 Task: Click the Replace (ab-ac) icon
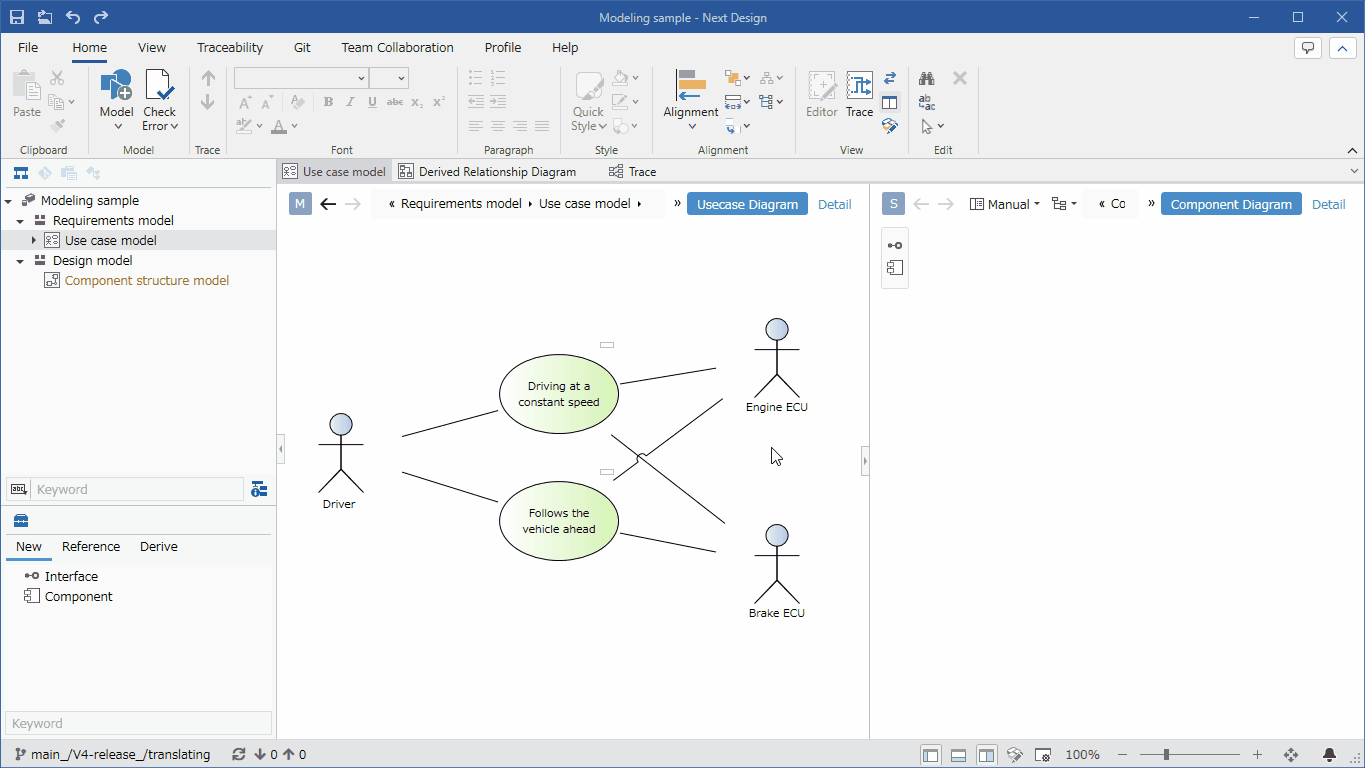[x=927, y=102]
